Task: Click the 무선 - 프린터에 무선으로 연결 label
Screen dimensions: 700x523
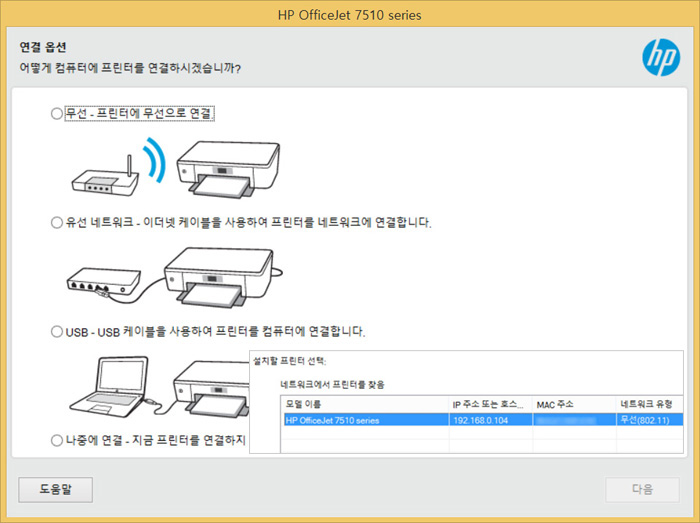Action: tap(140, 113)
